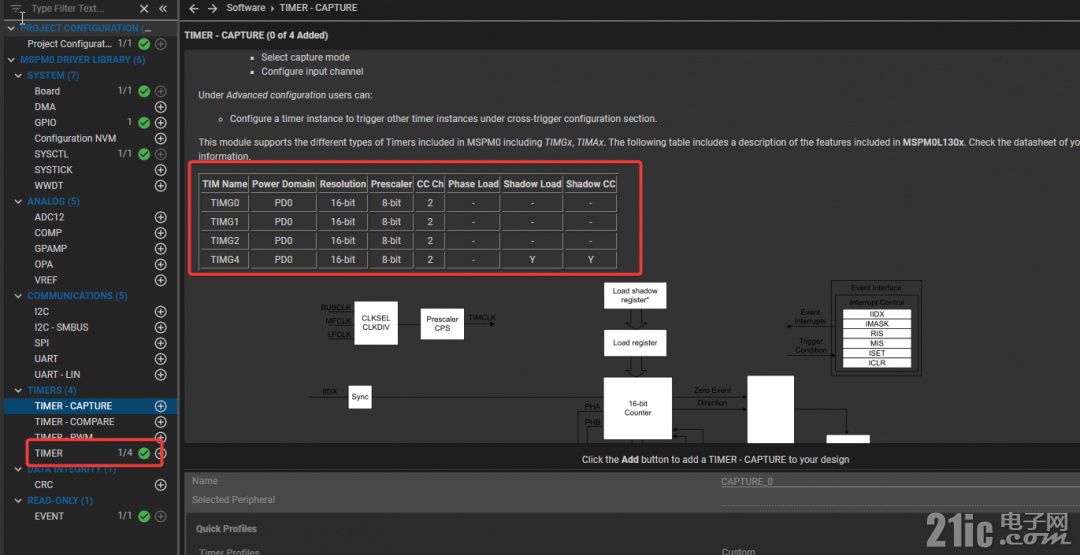The width and height of the screenshot is (1080, 555).
Task: Go back with the left arrow
Action: click(194, 8)
